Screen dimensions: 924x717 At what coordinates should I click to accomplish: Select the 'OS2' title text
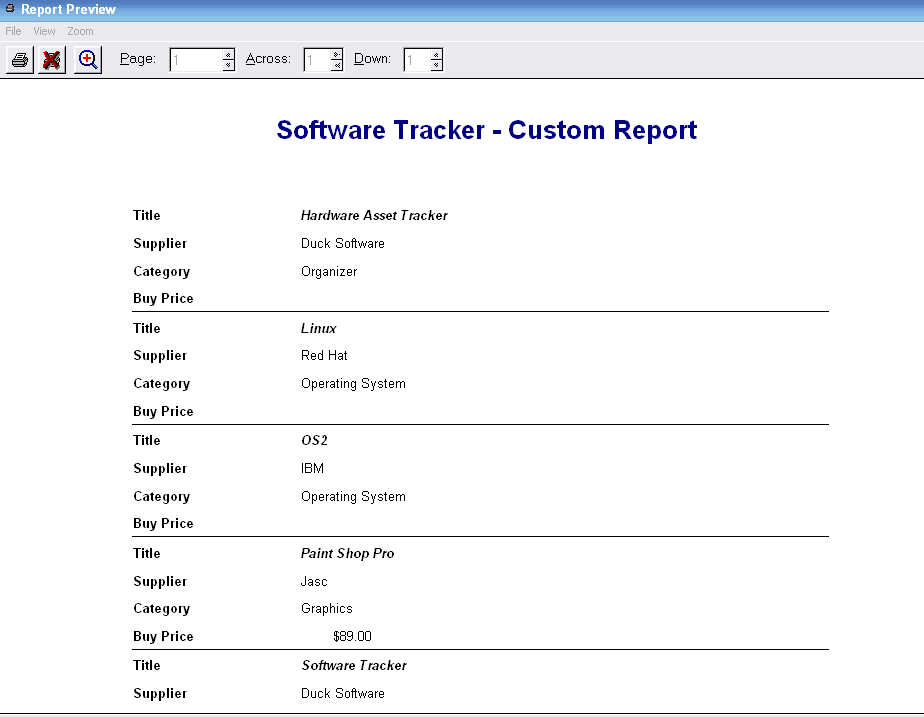click(x=314, y=441)
